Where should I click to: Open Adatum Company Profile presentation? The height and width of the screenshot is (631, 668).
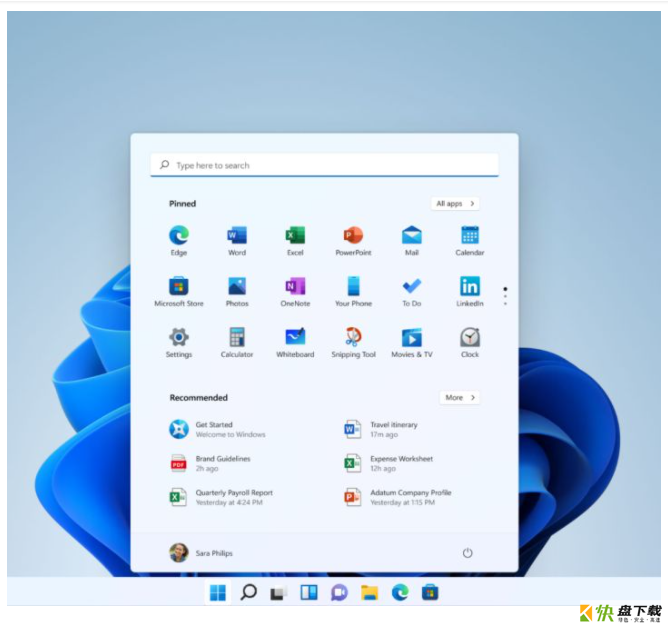[x=398, y=497]
